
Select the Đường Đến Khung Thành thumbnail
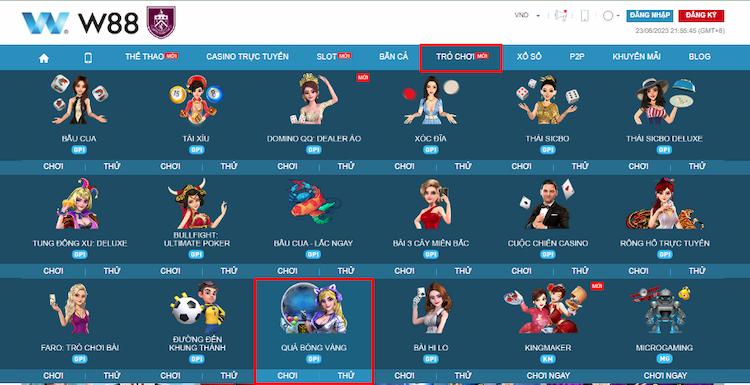[197, 308]
